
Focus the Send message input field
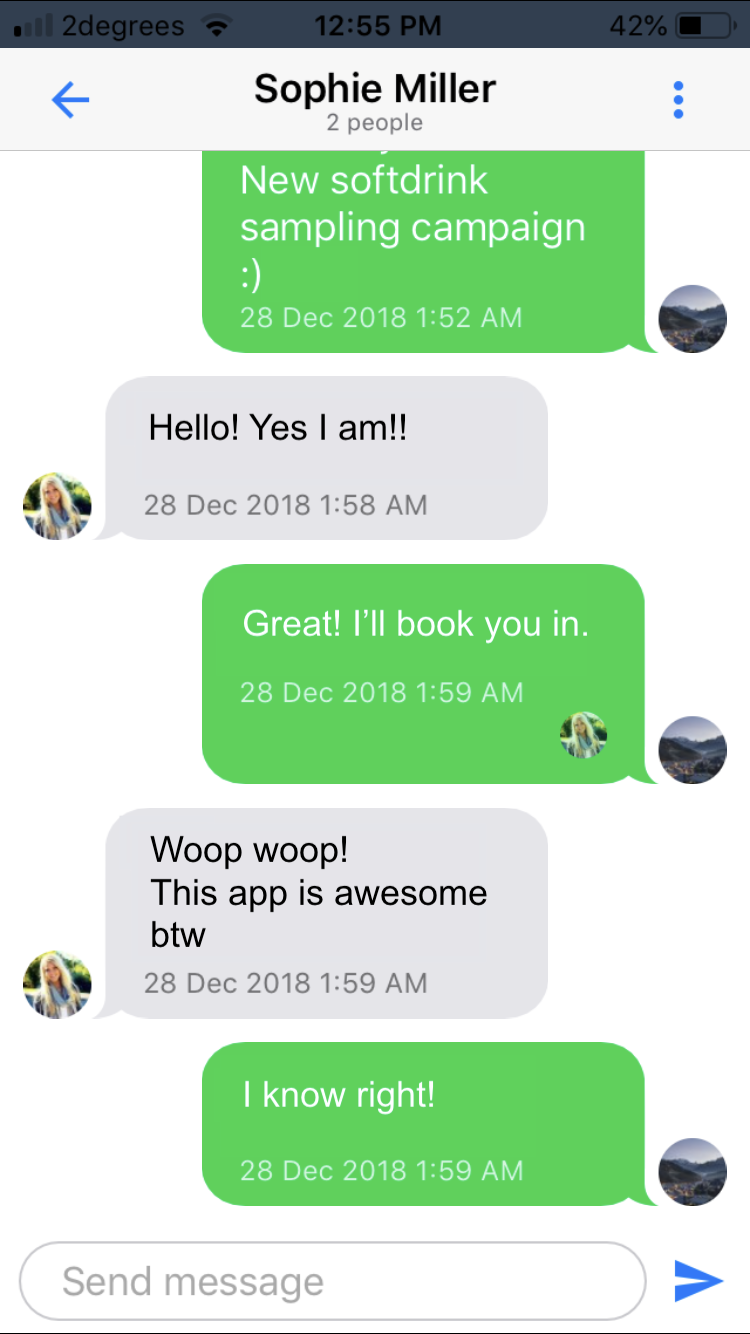pyautogui.click(x=332, y=1281)
